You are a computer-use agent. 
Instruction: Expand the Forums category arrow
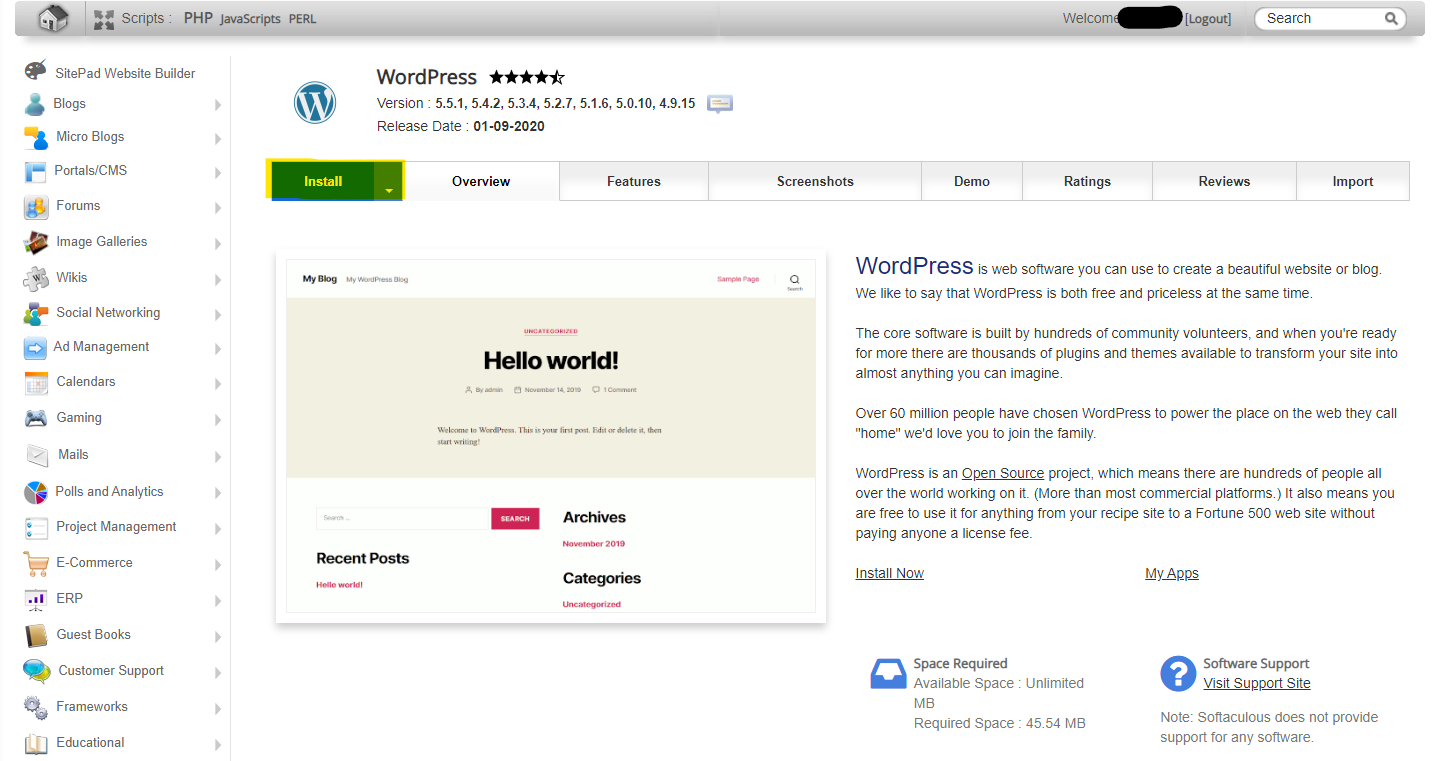[217, 207]
